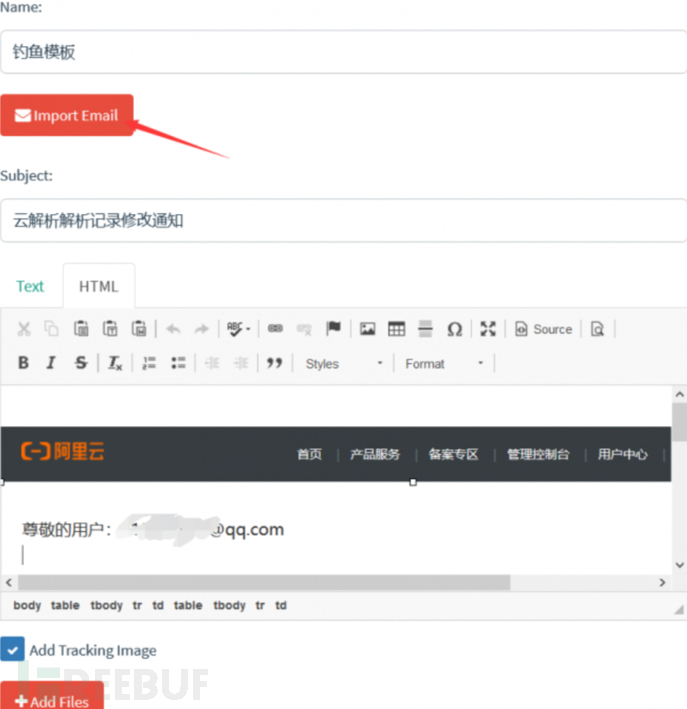The width and height of the screenshot is (687, 709).
Task: Click the Cut icon in editor toolbar
Action: pos(24,329)
